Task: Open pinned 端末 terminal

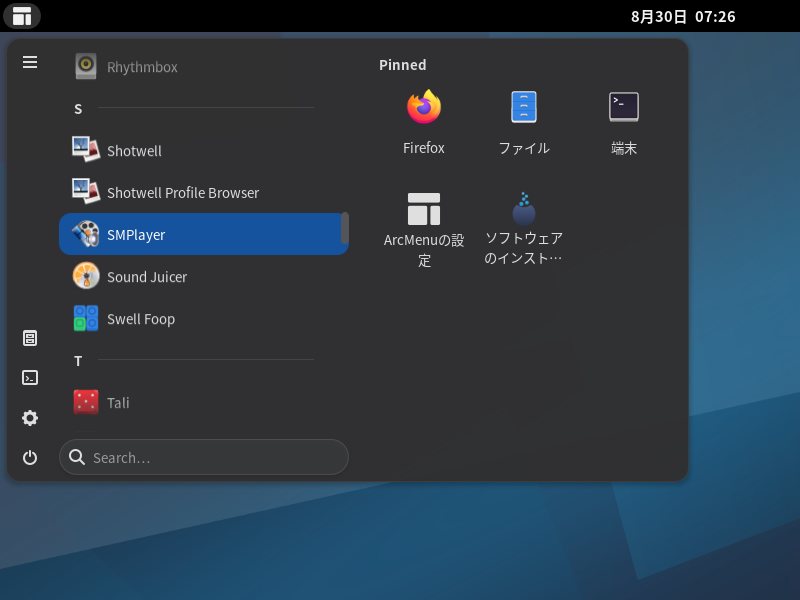Action: click(623, 123)
